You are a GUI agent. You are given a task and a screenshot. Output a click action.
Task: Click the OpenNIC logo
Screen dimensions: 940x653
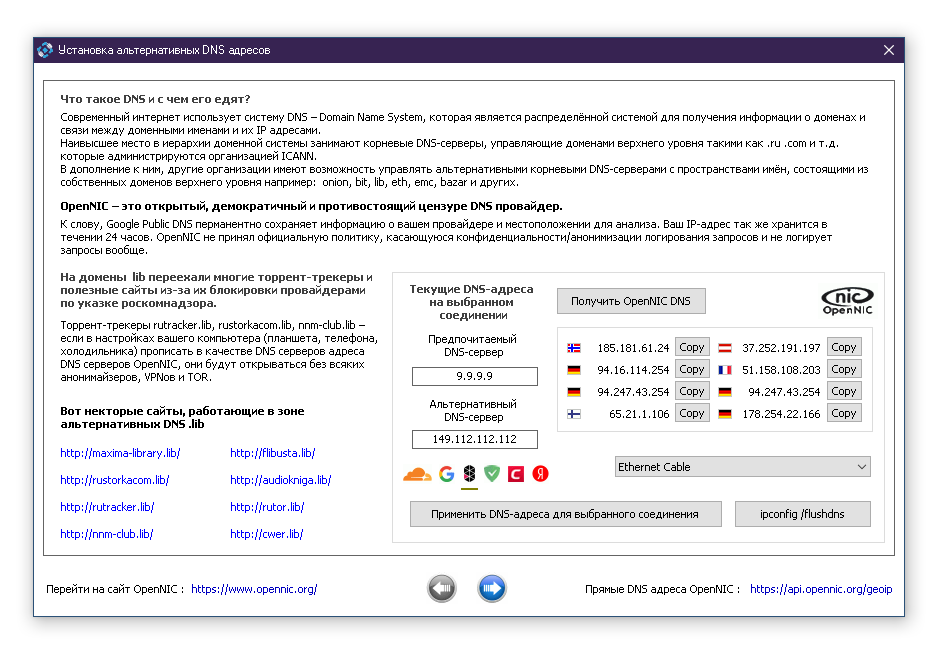click(847, 299)
